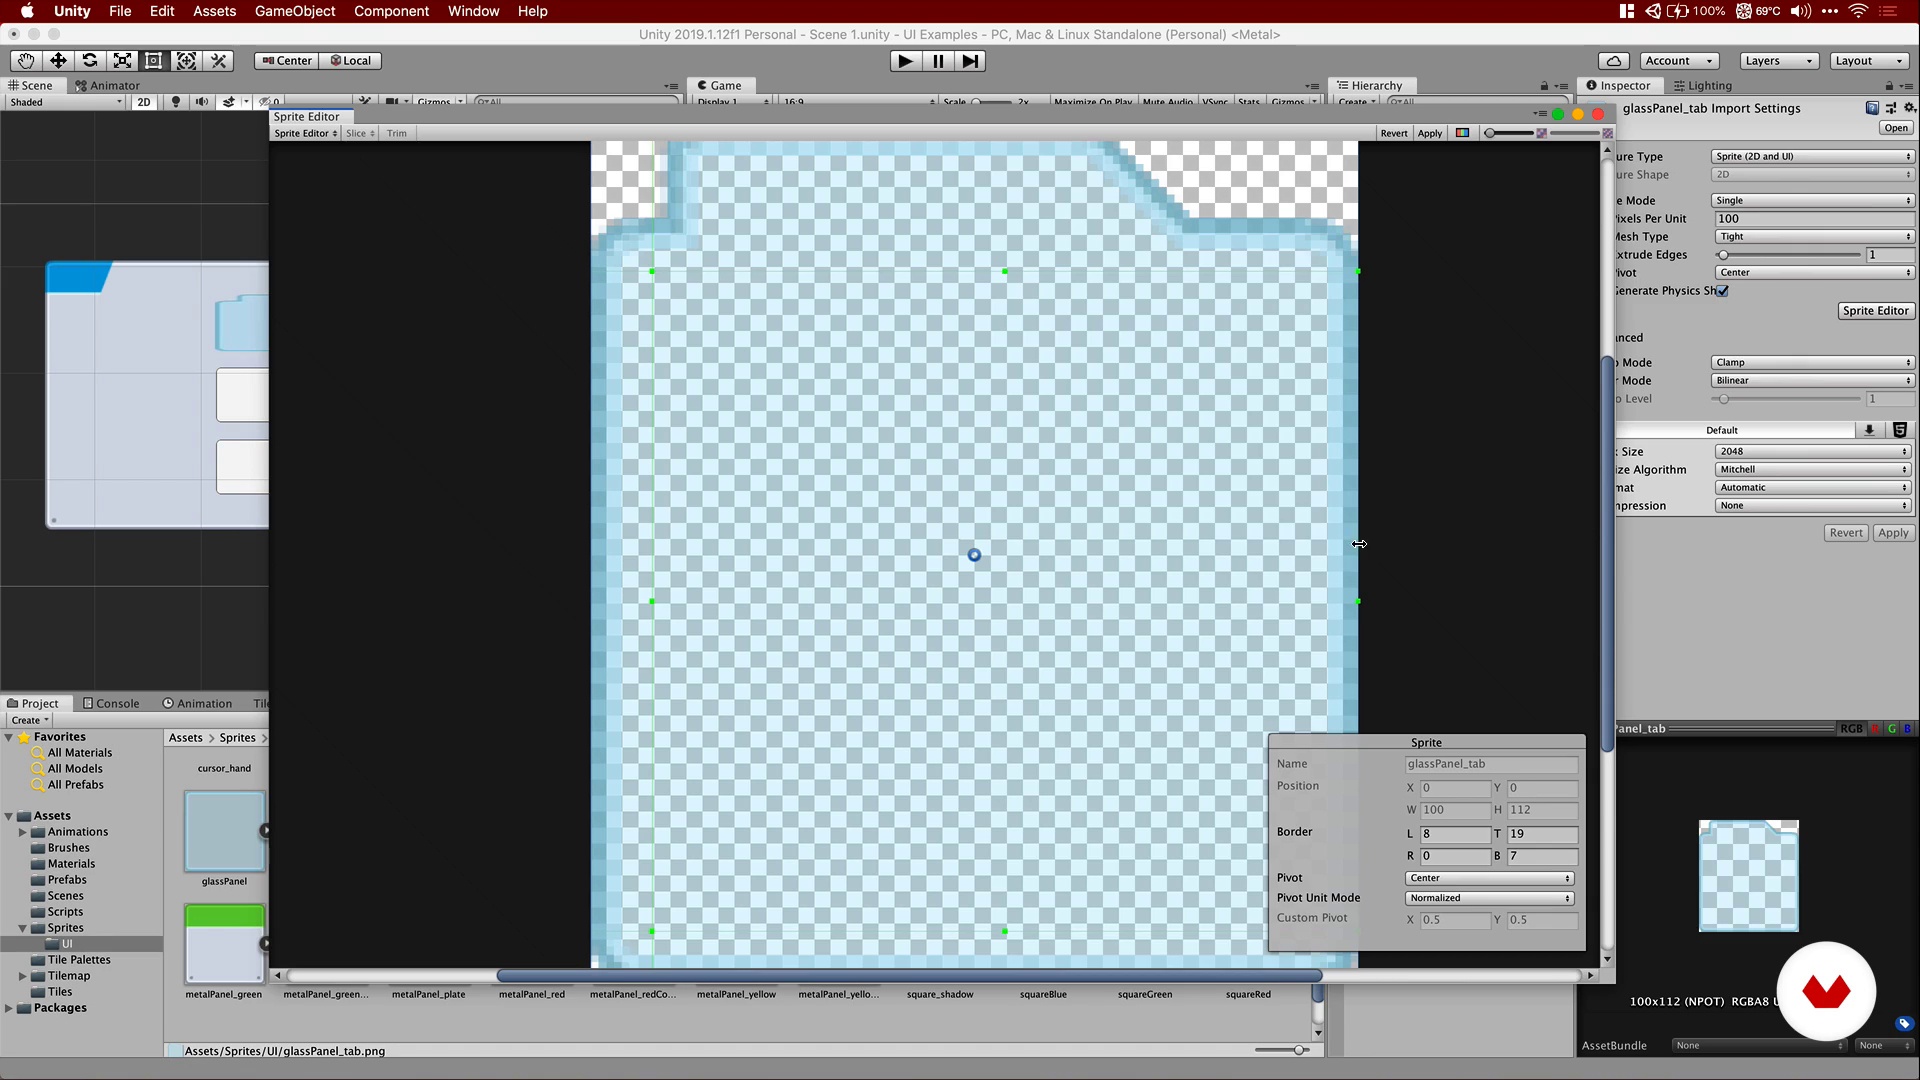The image size is (1920, 1080).
Task: Open the GameObject menu
Action: 295,11
